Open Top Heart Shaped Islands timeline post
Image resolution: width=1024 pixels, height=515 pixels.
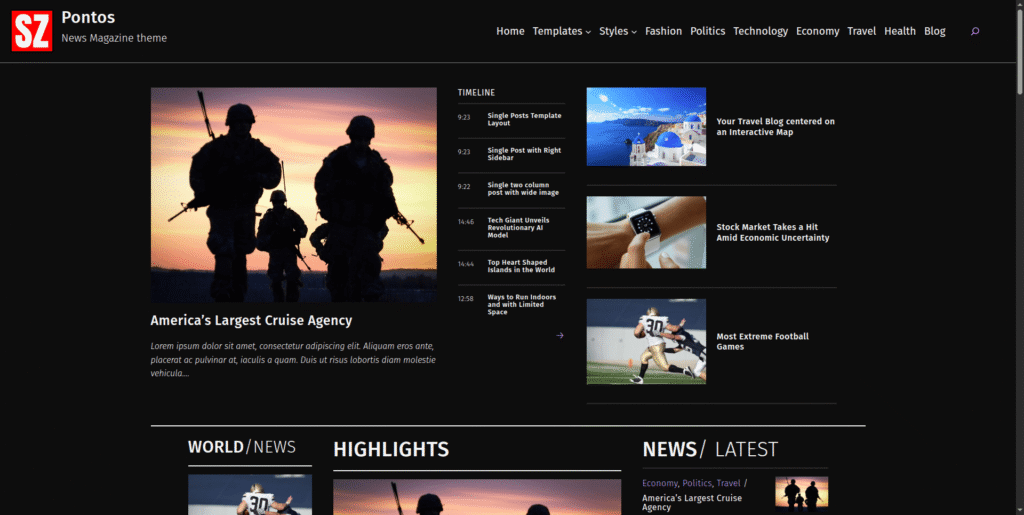tap(521, 266)
